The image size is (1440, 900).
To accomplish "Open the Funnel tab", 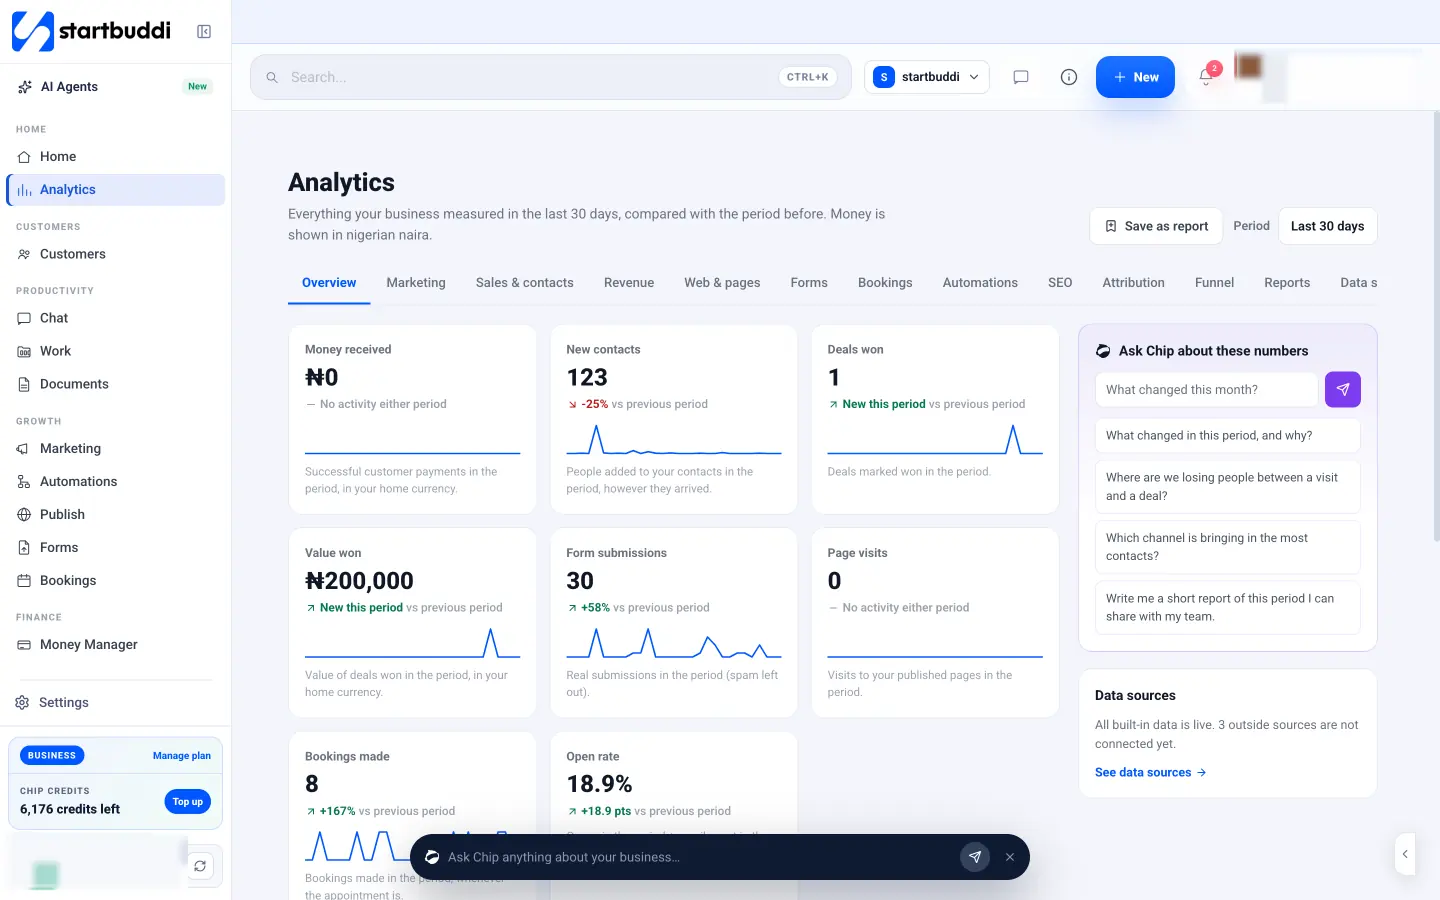I will 1214,283.
